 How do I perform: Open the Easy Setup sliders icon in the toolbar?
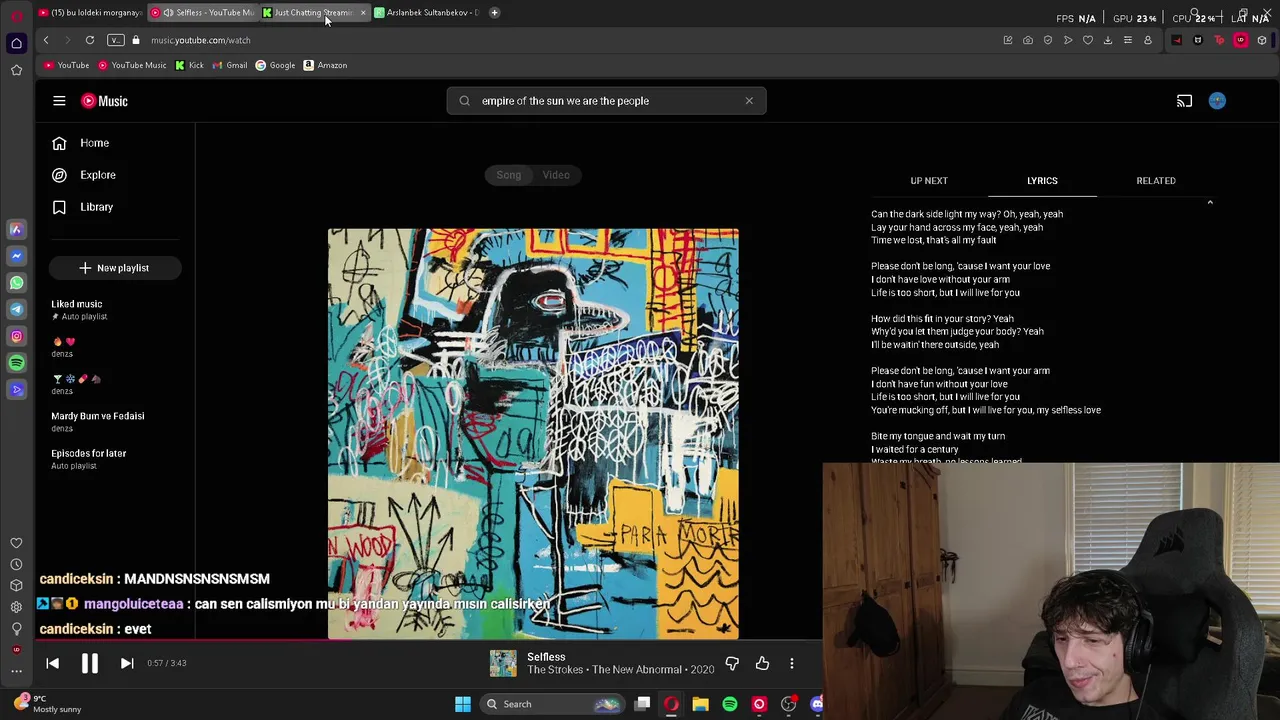[1128, 40]
